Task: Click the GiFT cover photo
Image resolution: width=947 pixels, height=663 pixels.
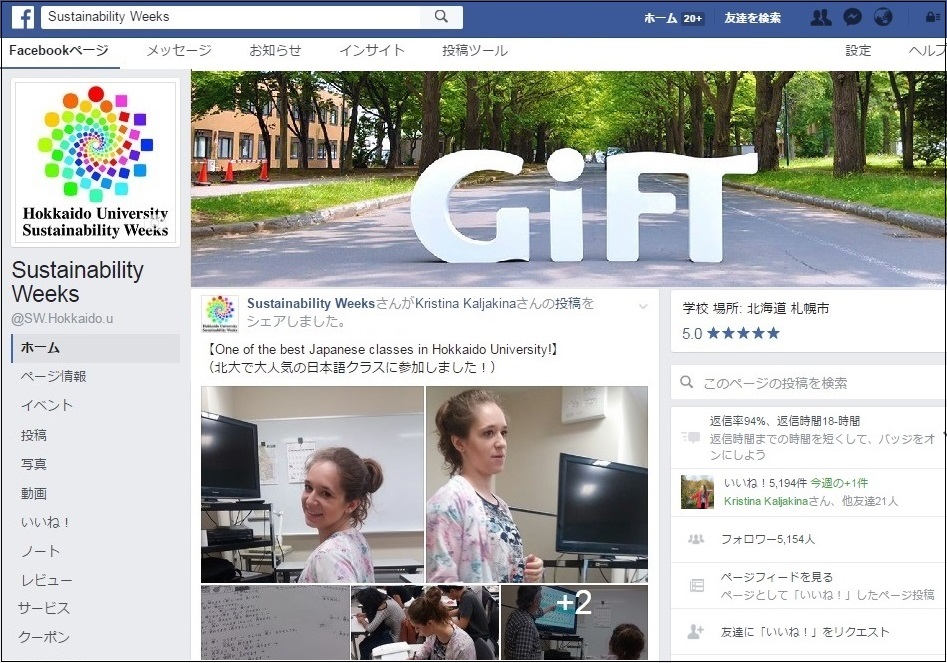Action: click(x=568, y=179)
